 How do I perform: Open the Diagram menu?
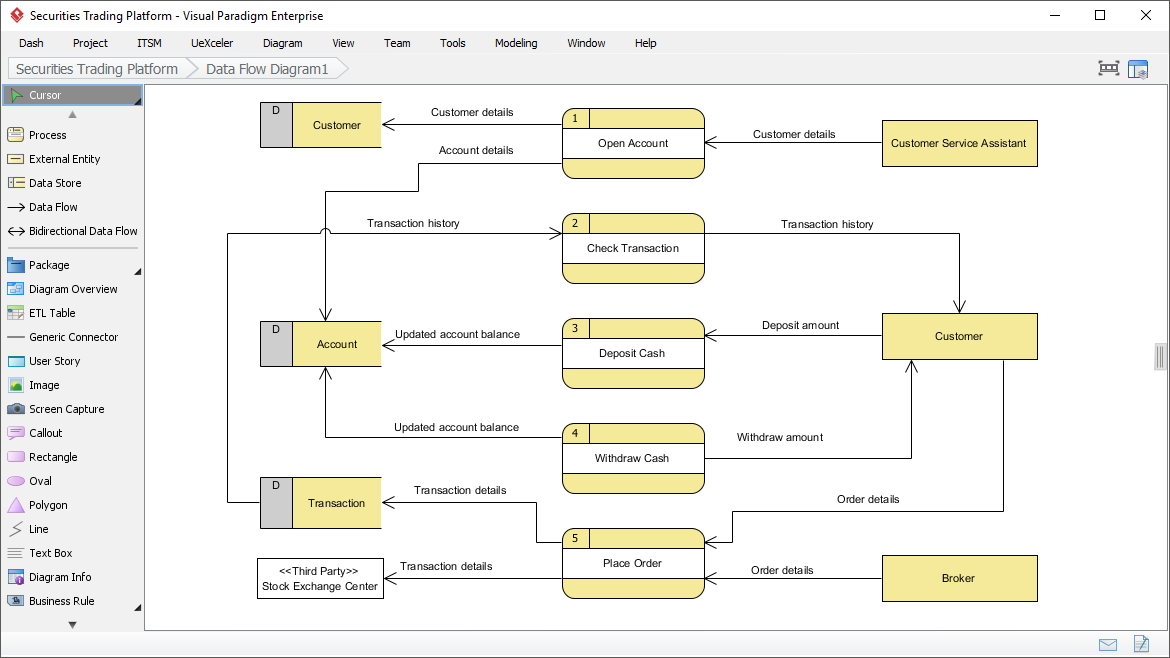(282, 43)
